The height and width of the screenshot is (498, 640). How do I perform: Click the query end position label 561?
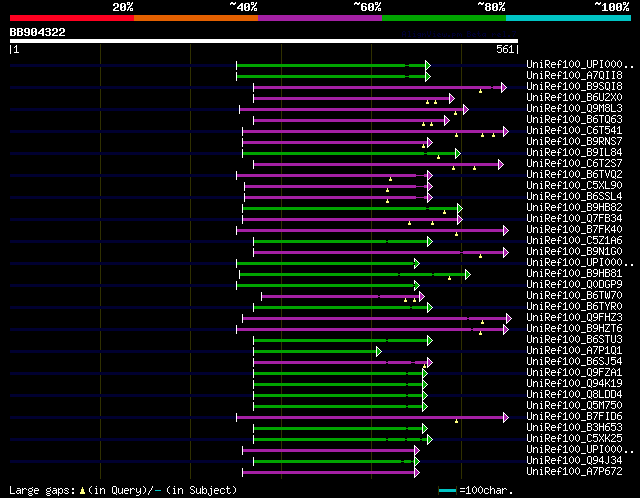click(x=505, y=49)
